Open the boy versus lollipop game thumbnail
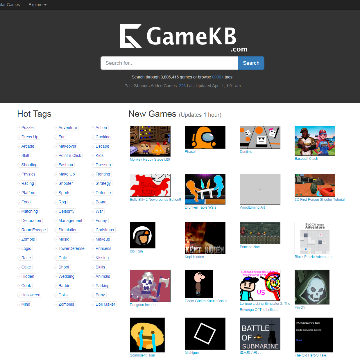This screenshot has height=360, width=360. click(x=260, y=285)
